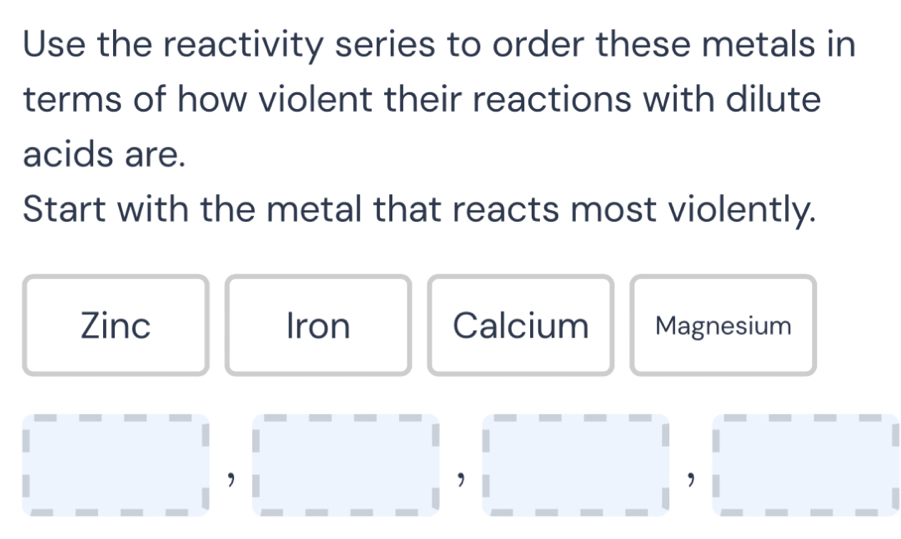
Task: Choose the Calcium metal card
Action: [x=521, y=326]
